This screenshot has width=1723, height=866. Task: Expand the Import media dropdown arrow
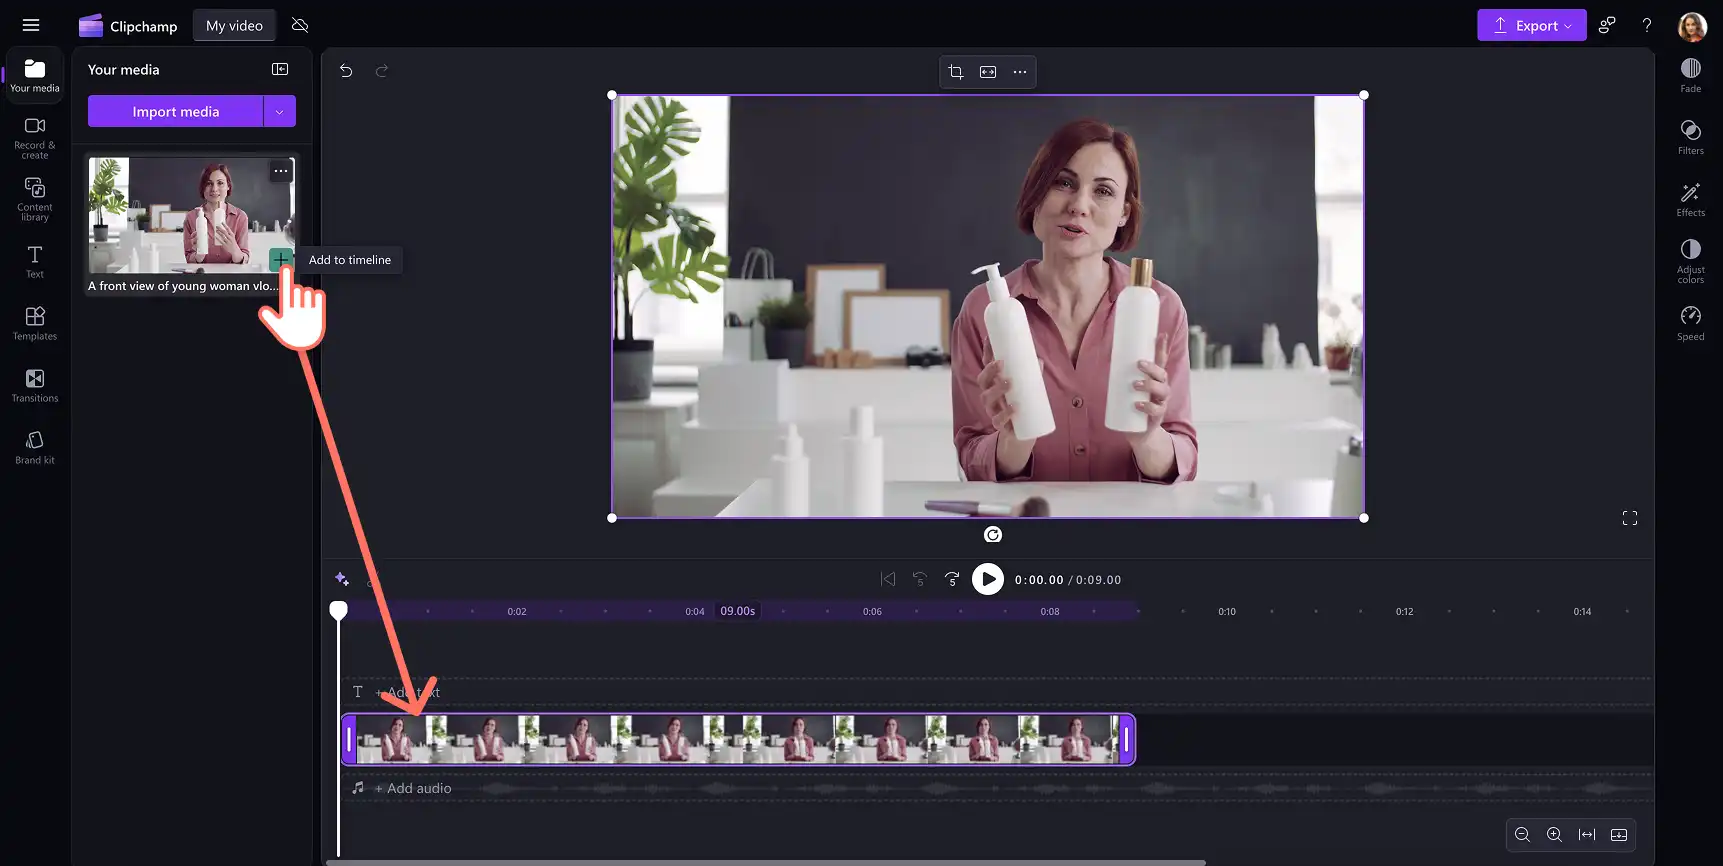coord(279,111)
